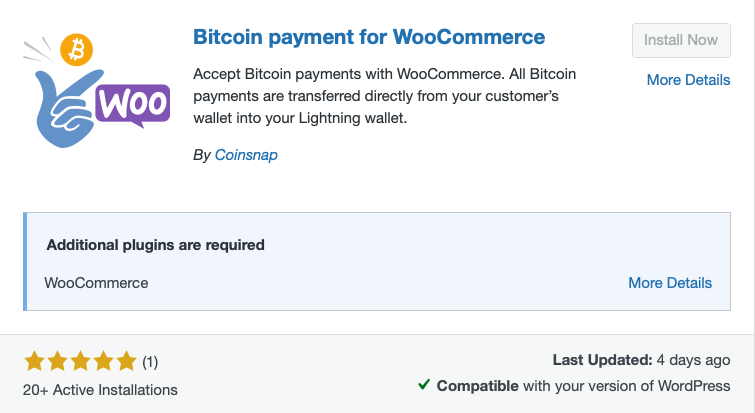Click the Last Updated 4 days ago text

641,359
